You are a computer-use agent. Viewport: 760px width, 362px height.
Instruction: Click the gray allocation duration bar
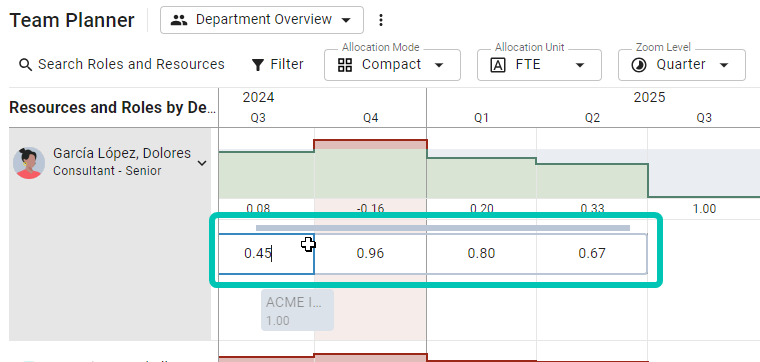(x=443, y=228)
